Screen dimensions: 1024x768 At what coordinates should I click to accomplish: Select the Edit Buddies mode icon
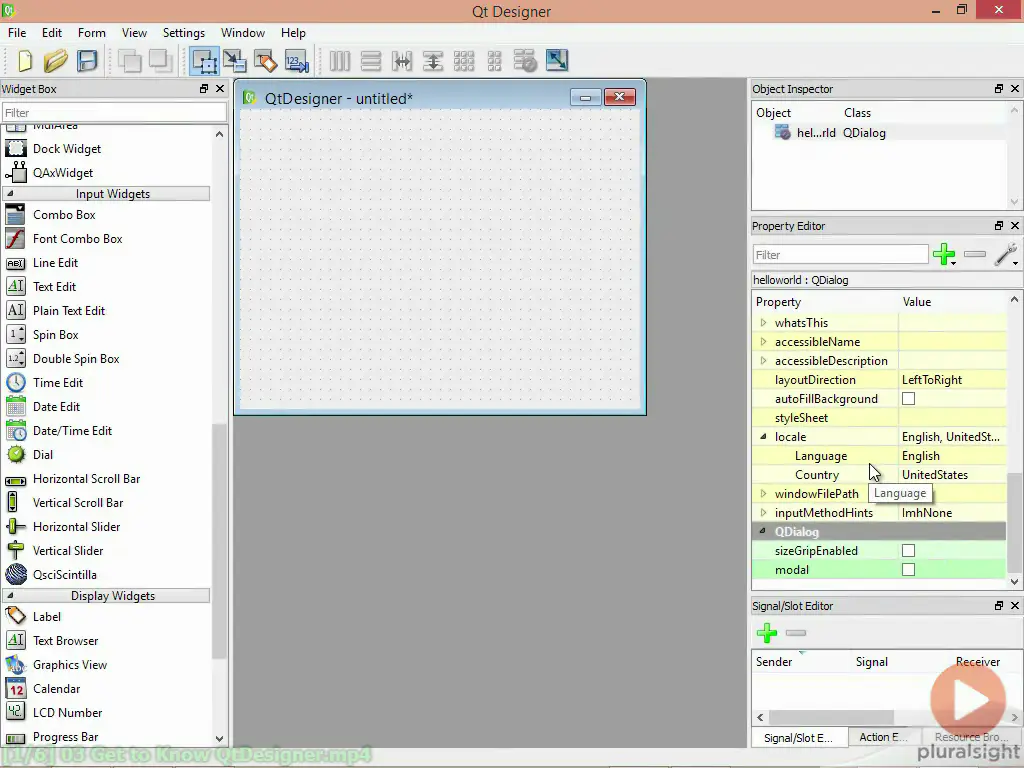(x=265, y=61)
